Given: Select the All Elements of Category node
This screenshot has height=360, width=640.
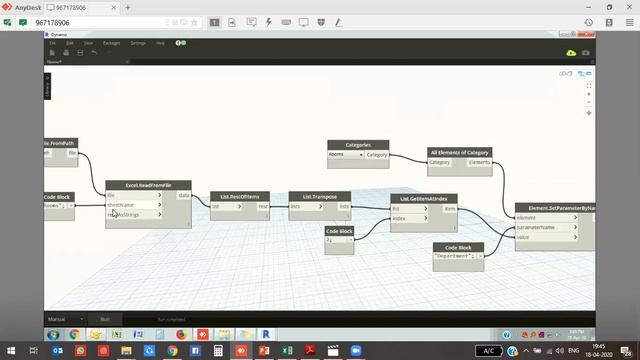Looking at the screenshot, I should pos(460,153).
